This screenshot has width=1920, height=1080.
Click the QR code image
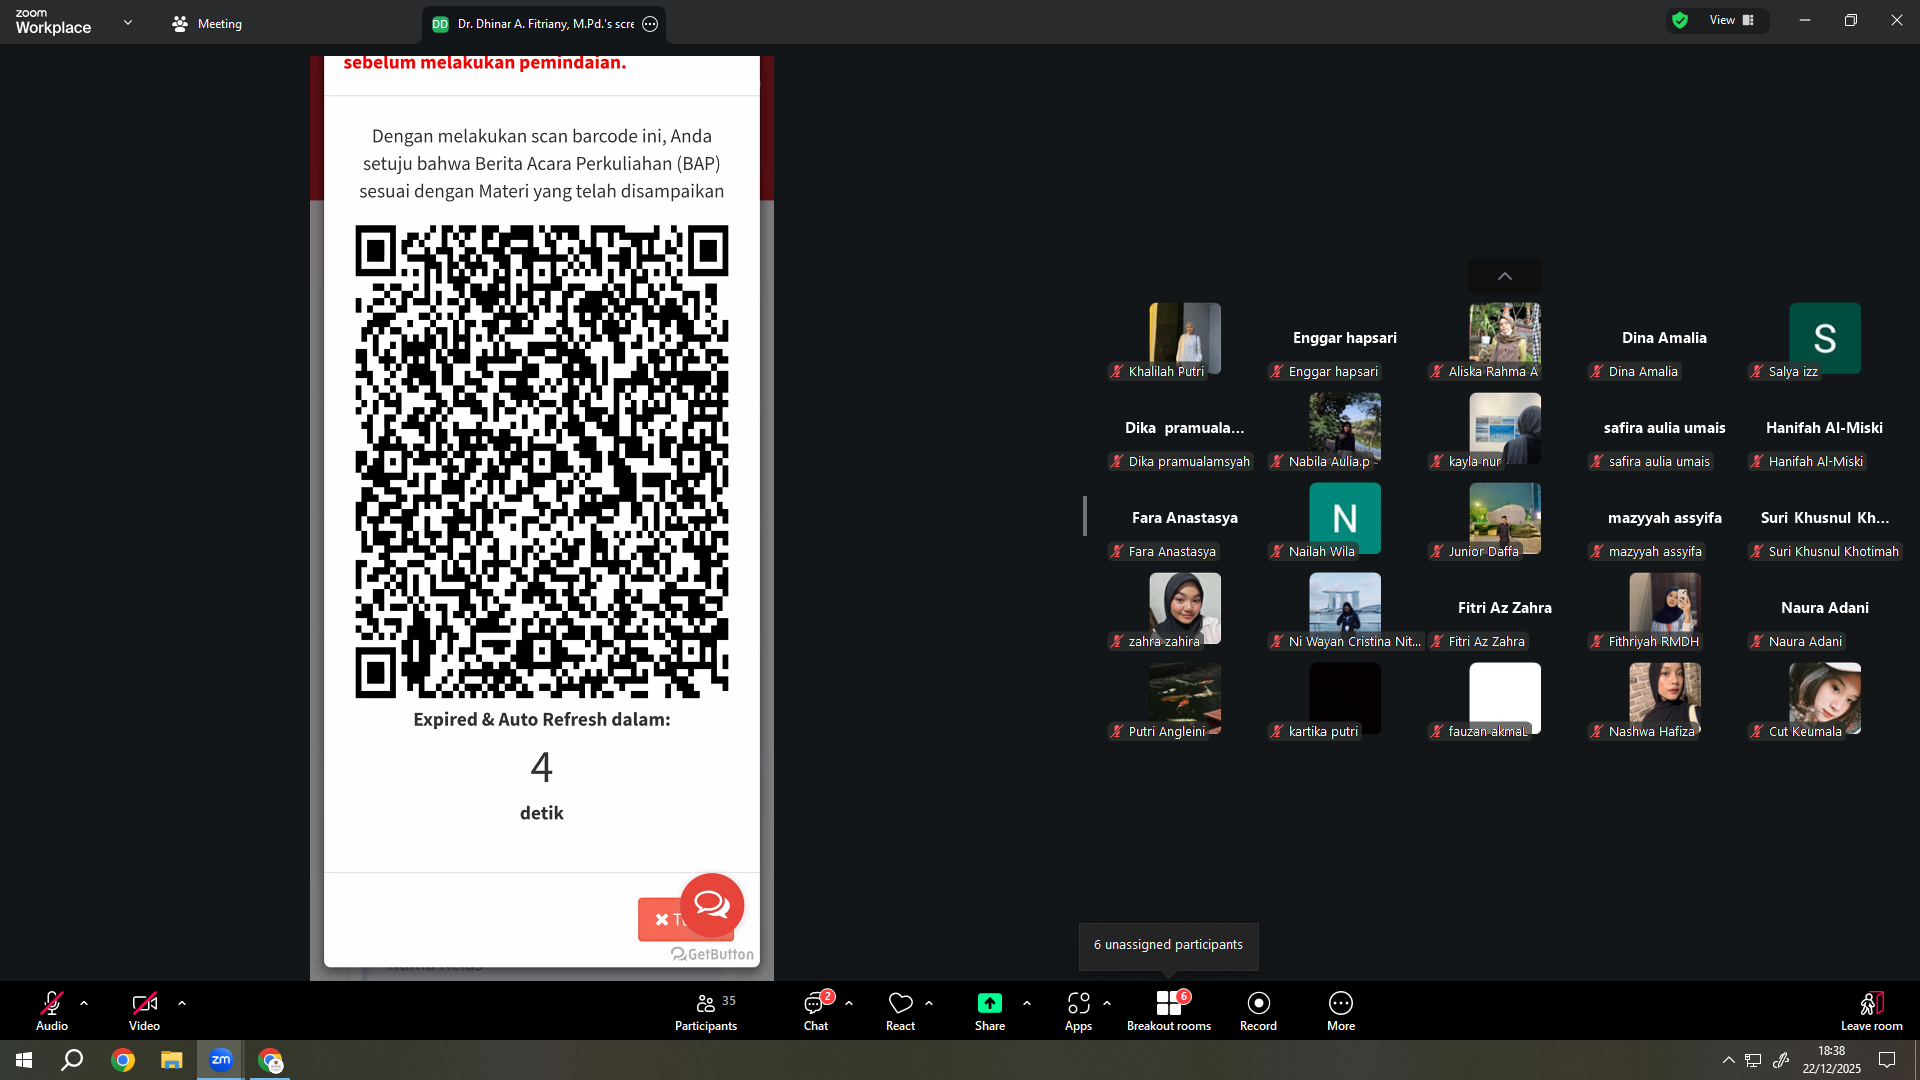542,461
